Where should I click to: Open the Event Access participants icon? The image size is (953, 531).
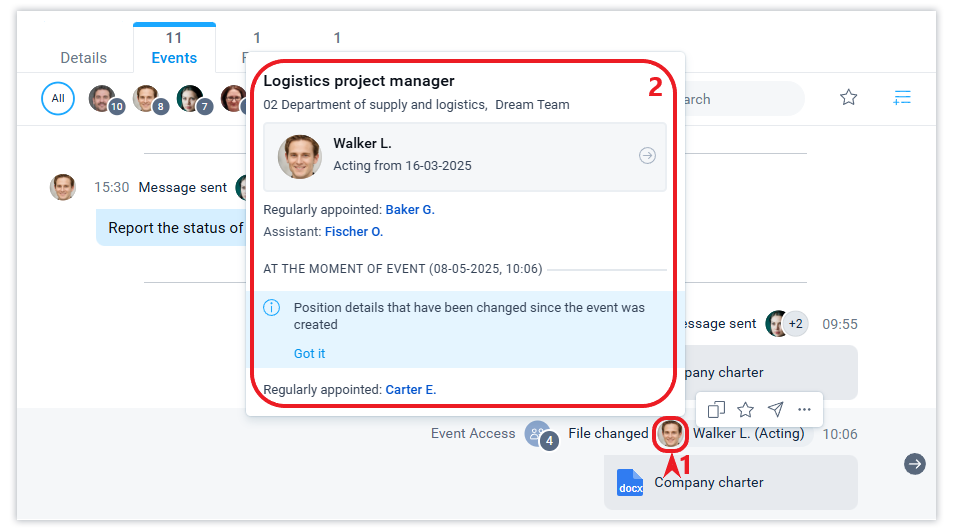pyautogui.click(x=539, y=433)
